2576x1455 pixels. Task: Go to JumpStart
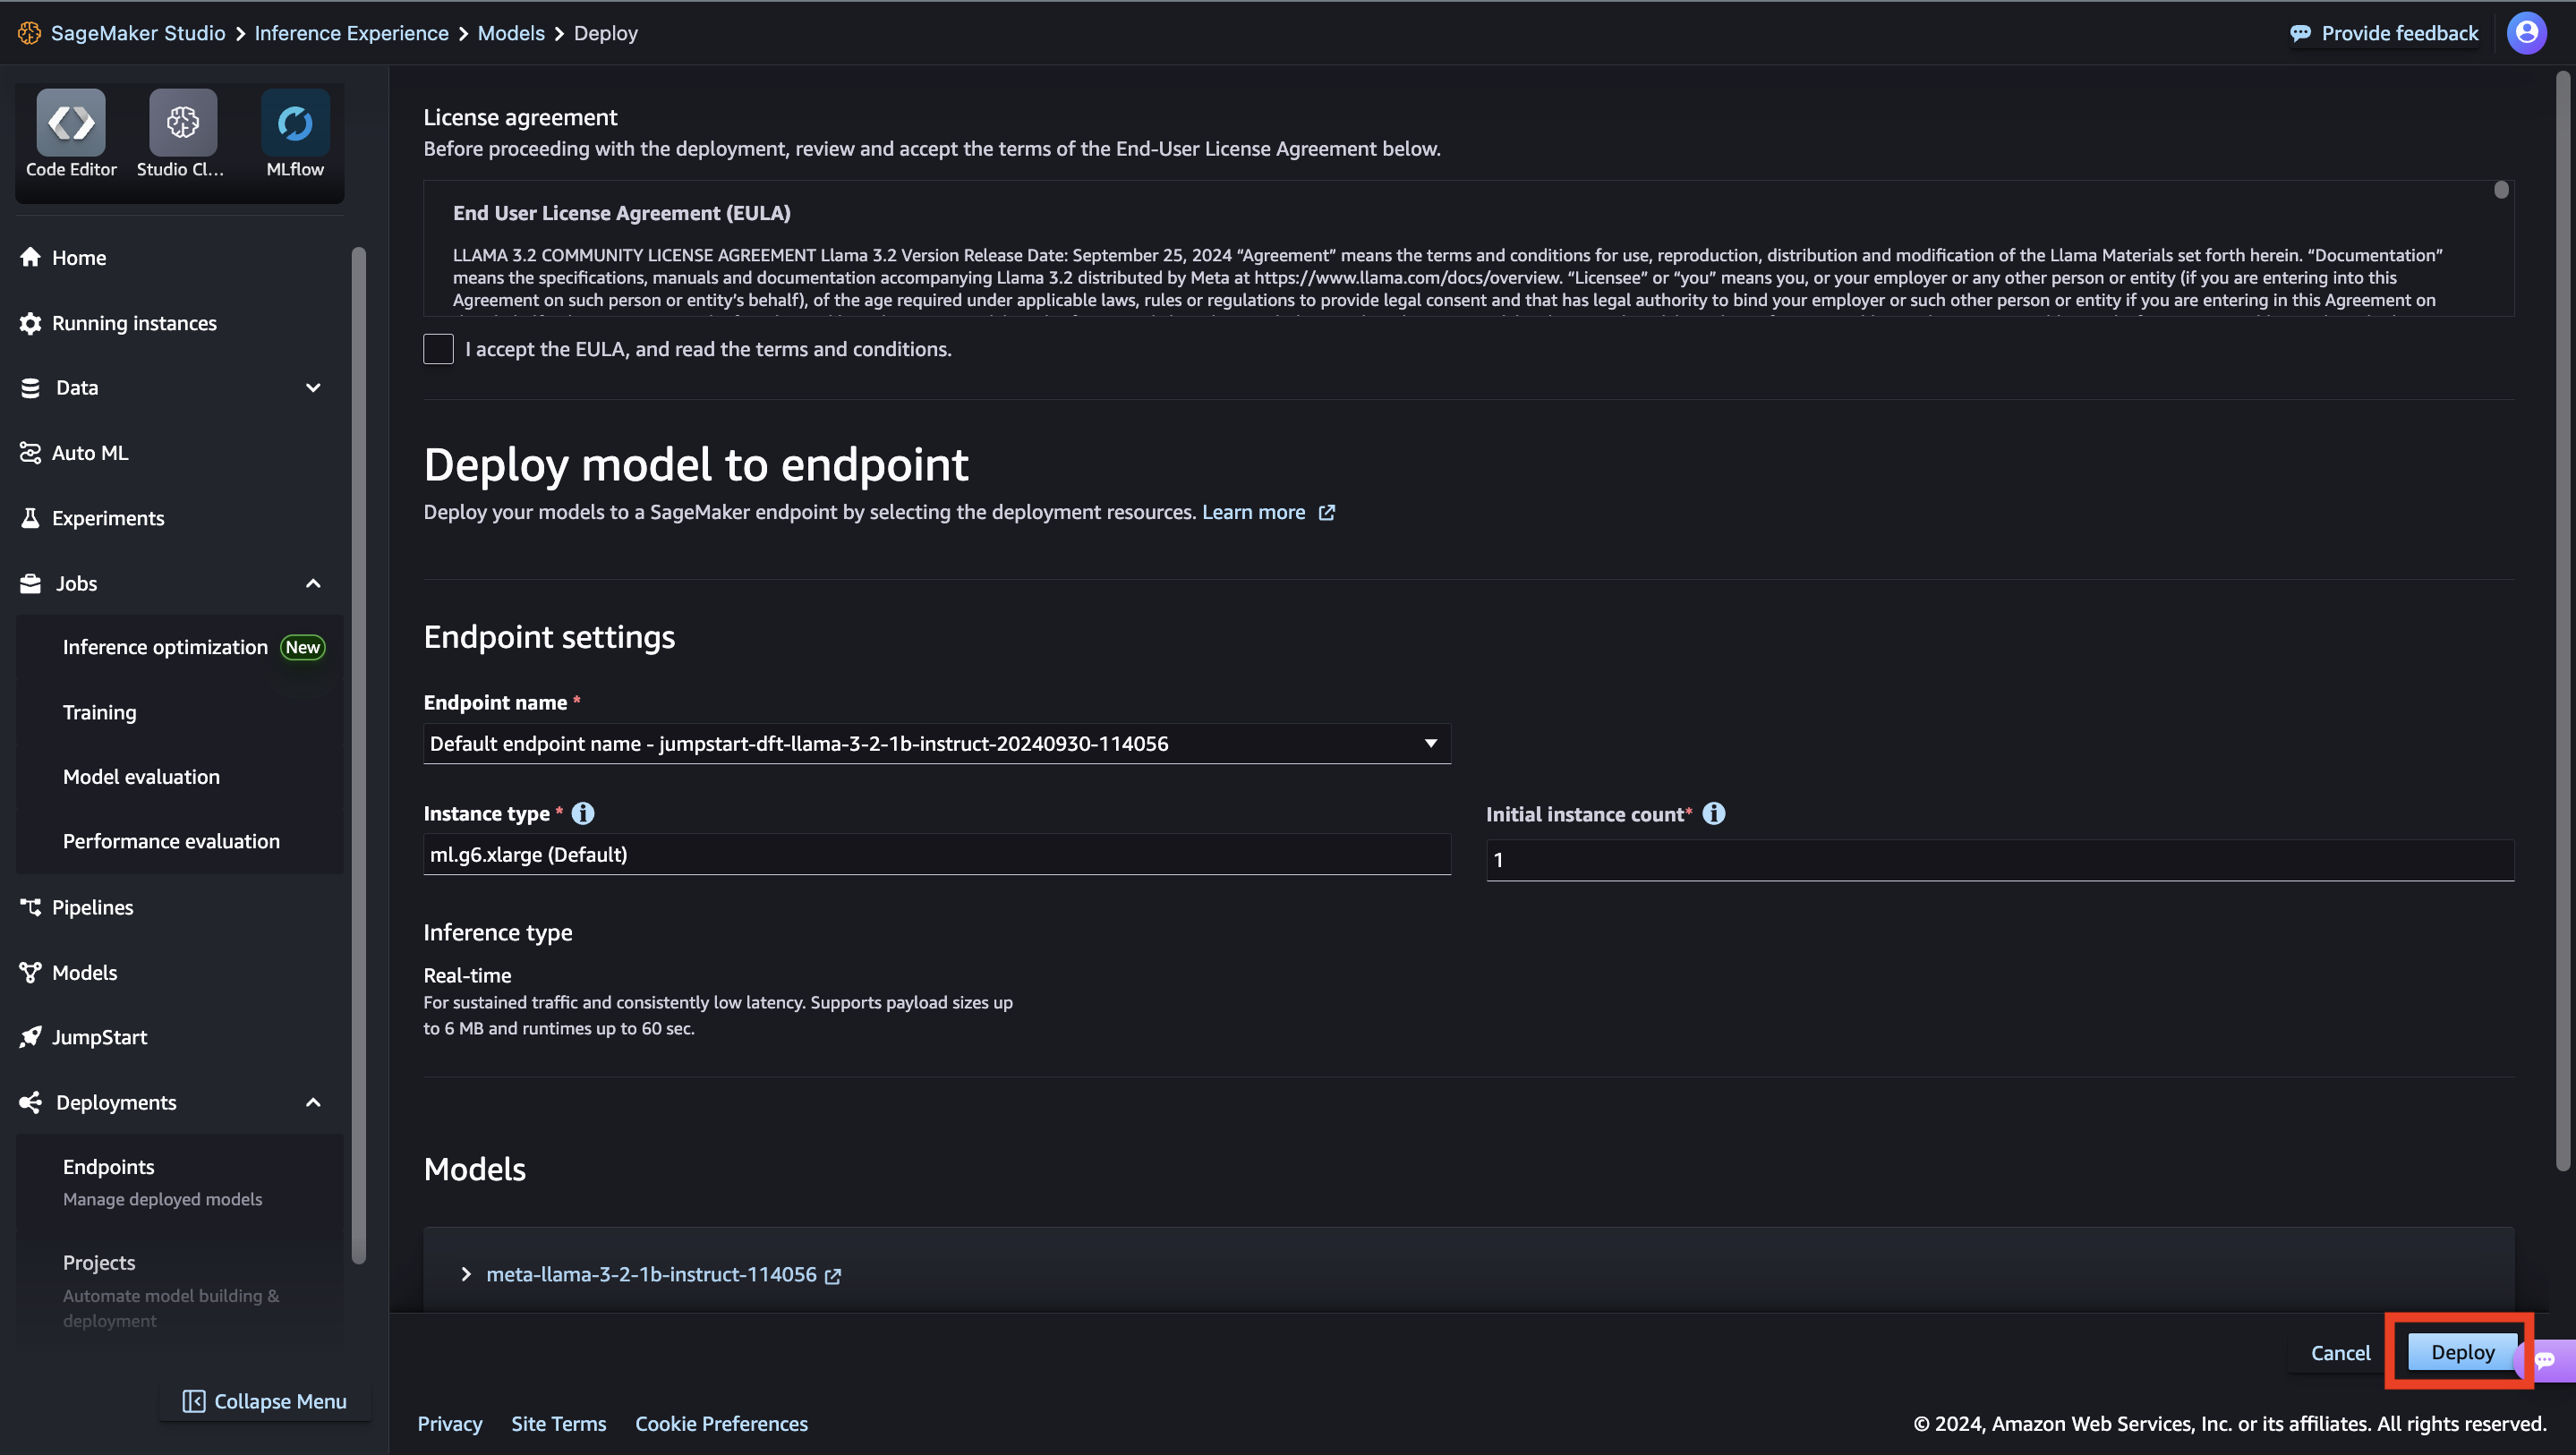[99, 1037]
